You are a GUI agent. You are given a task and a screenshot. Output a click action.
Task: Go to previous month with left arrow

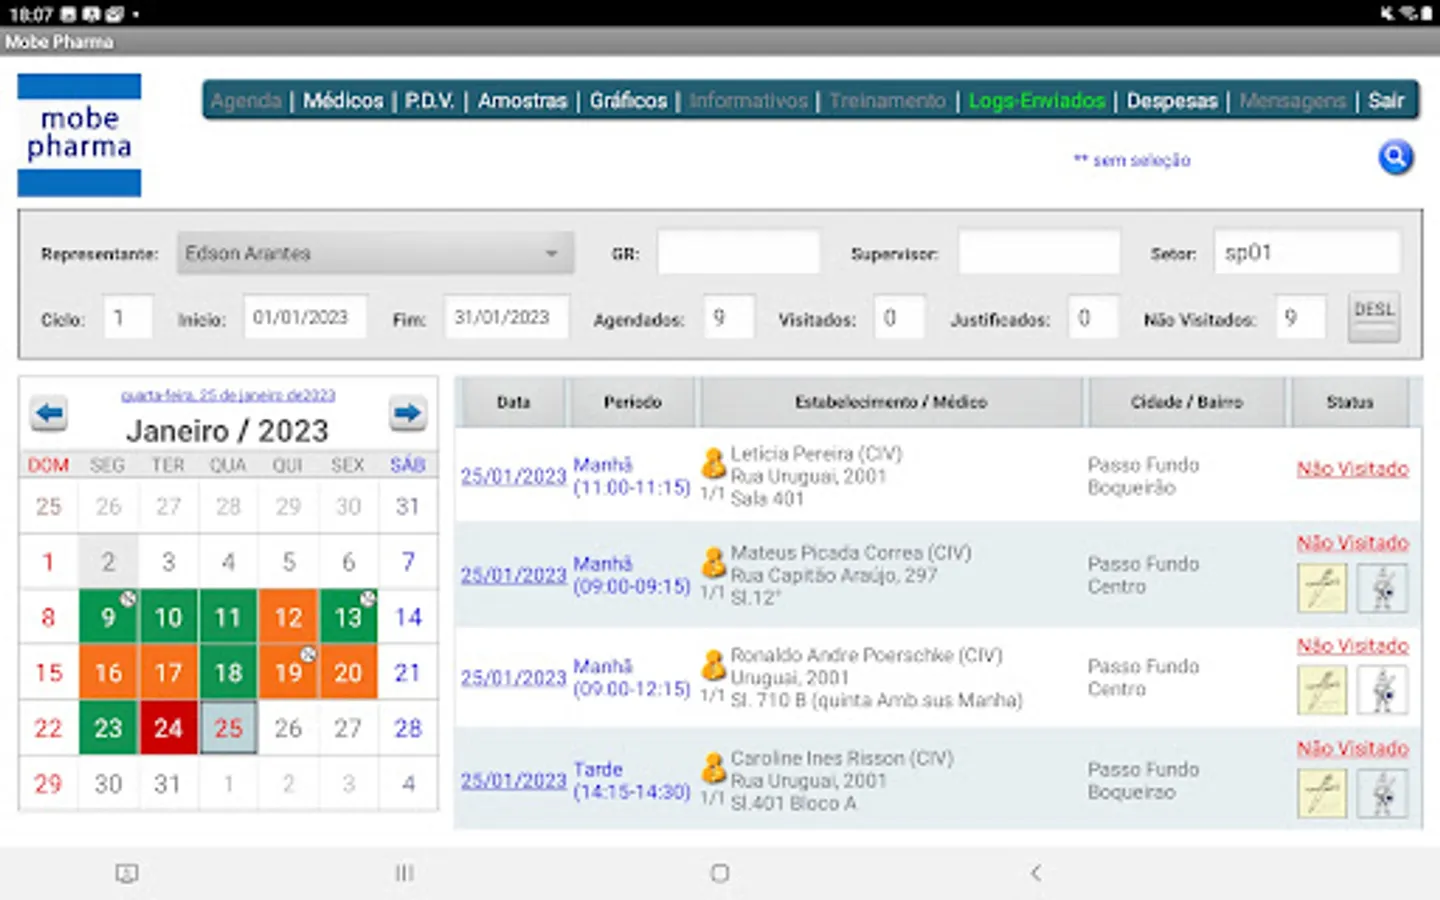[x=48, y=413]
